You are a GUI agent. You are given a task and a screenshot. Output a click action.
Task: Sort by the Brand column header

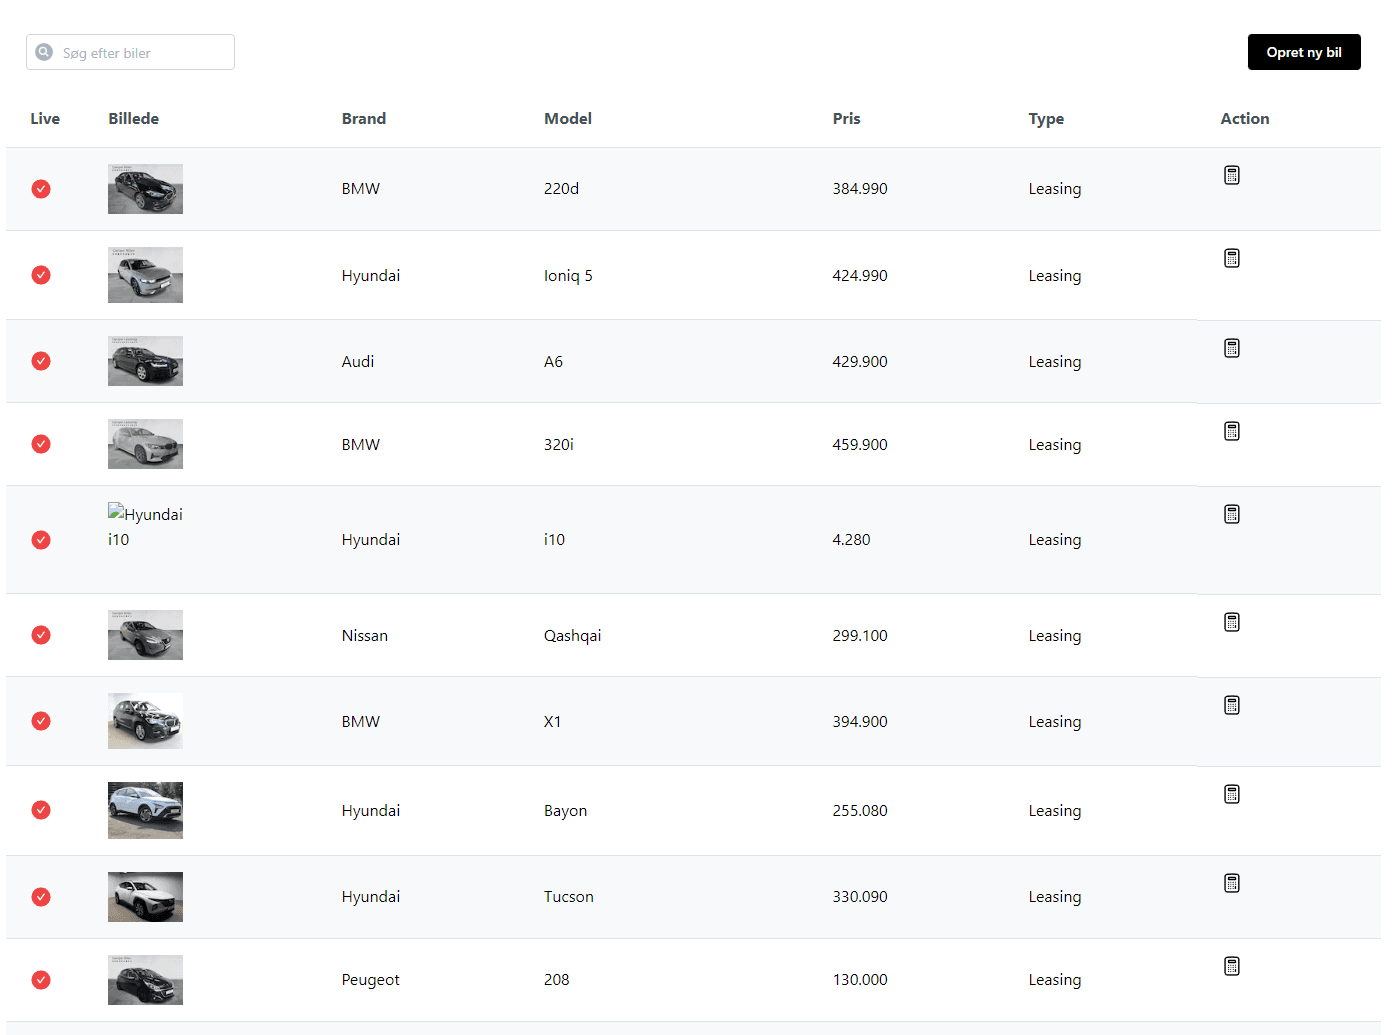point(364,118)
